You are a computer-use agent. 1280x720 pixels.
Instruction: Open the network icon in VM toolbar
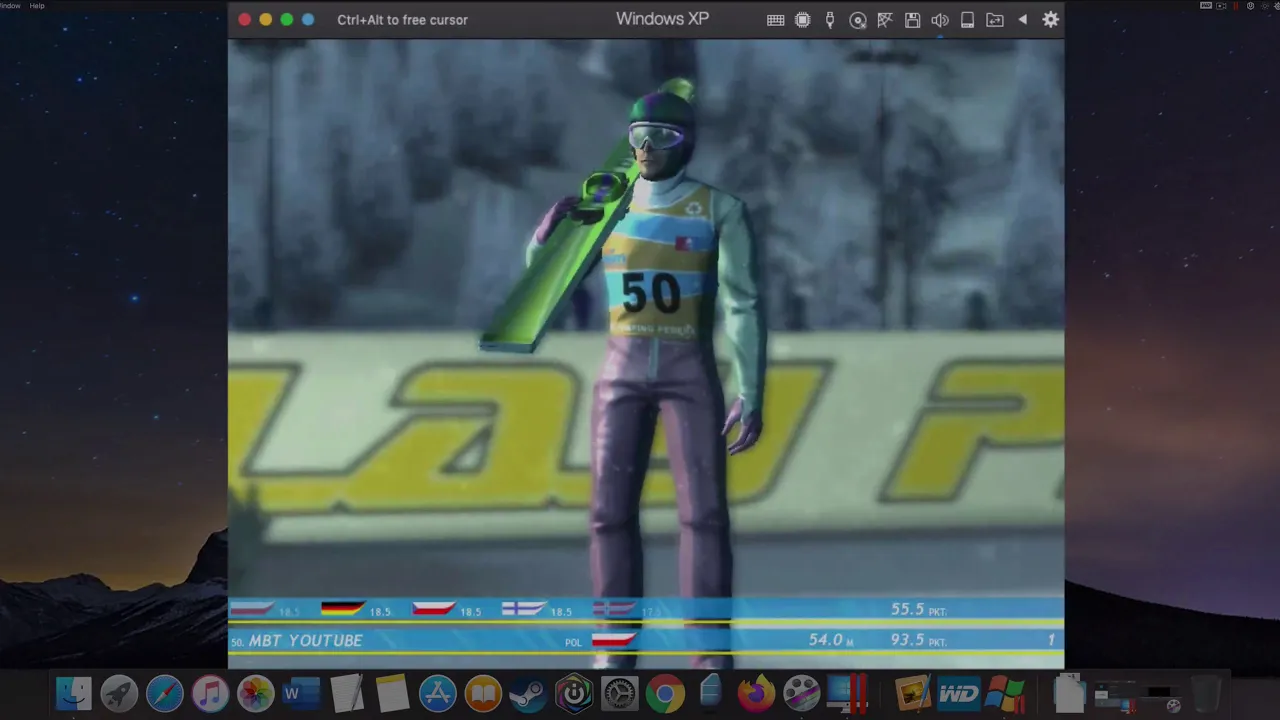885,20
